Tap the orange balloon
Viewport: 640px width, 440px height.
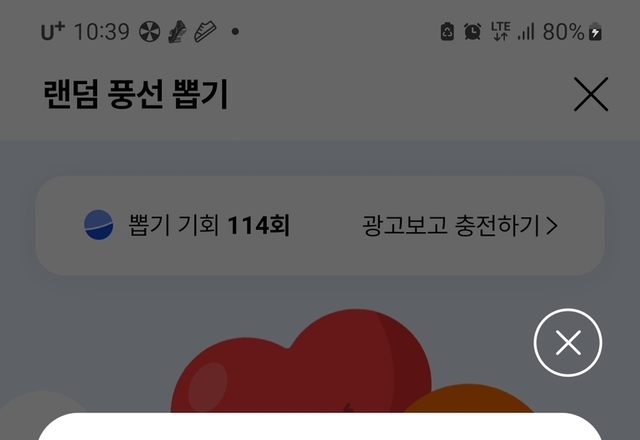coord(468,398)
